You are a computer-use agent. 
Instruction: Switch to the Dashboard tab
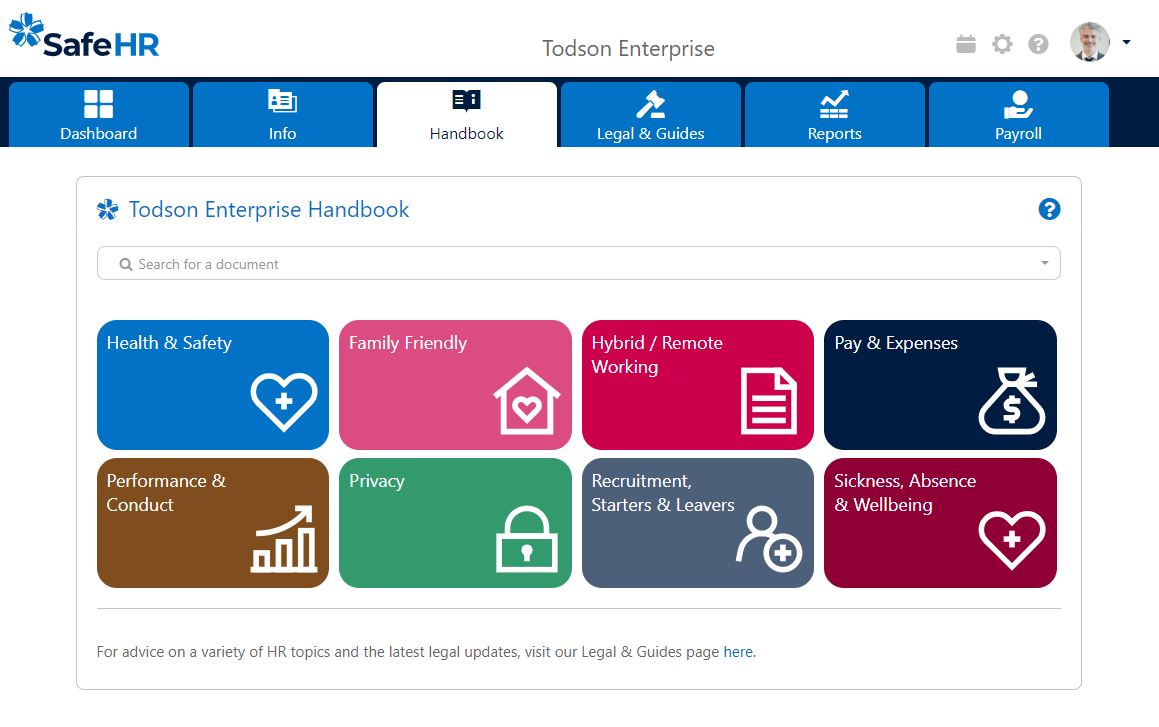click(98, 114)
